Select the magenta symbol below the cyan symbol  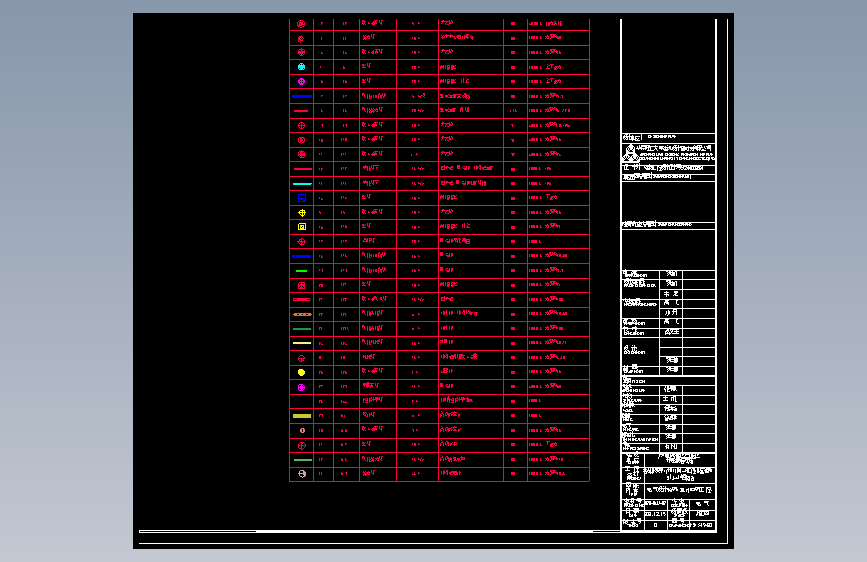[x=301, y=81]
